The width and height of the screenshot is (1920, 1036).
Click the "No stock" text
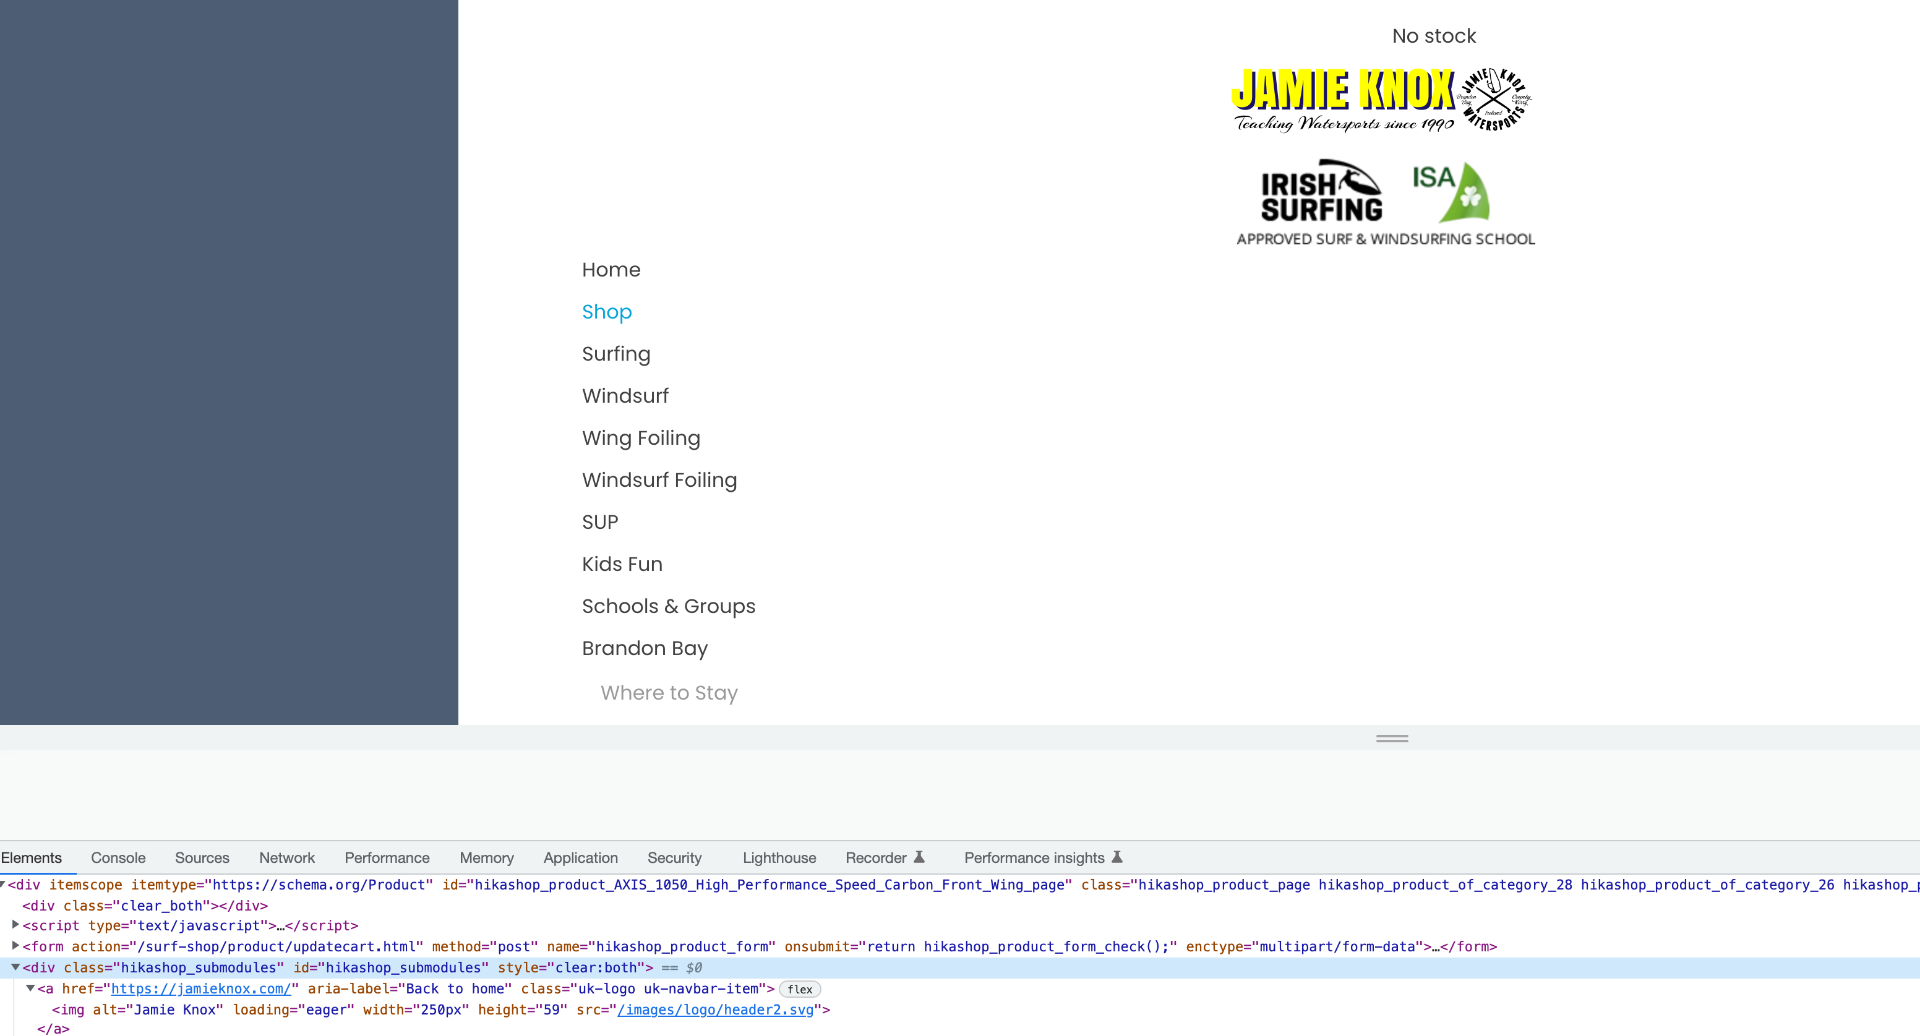(x=1434, y=36)
